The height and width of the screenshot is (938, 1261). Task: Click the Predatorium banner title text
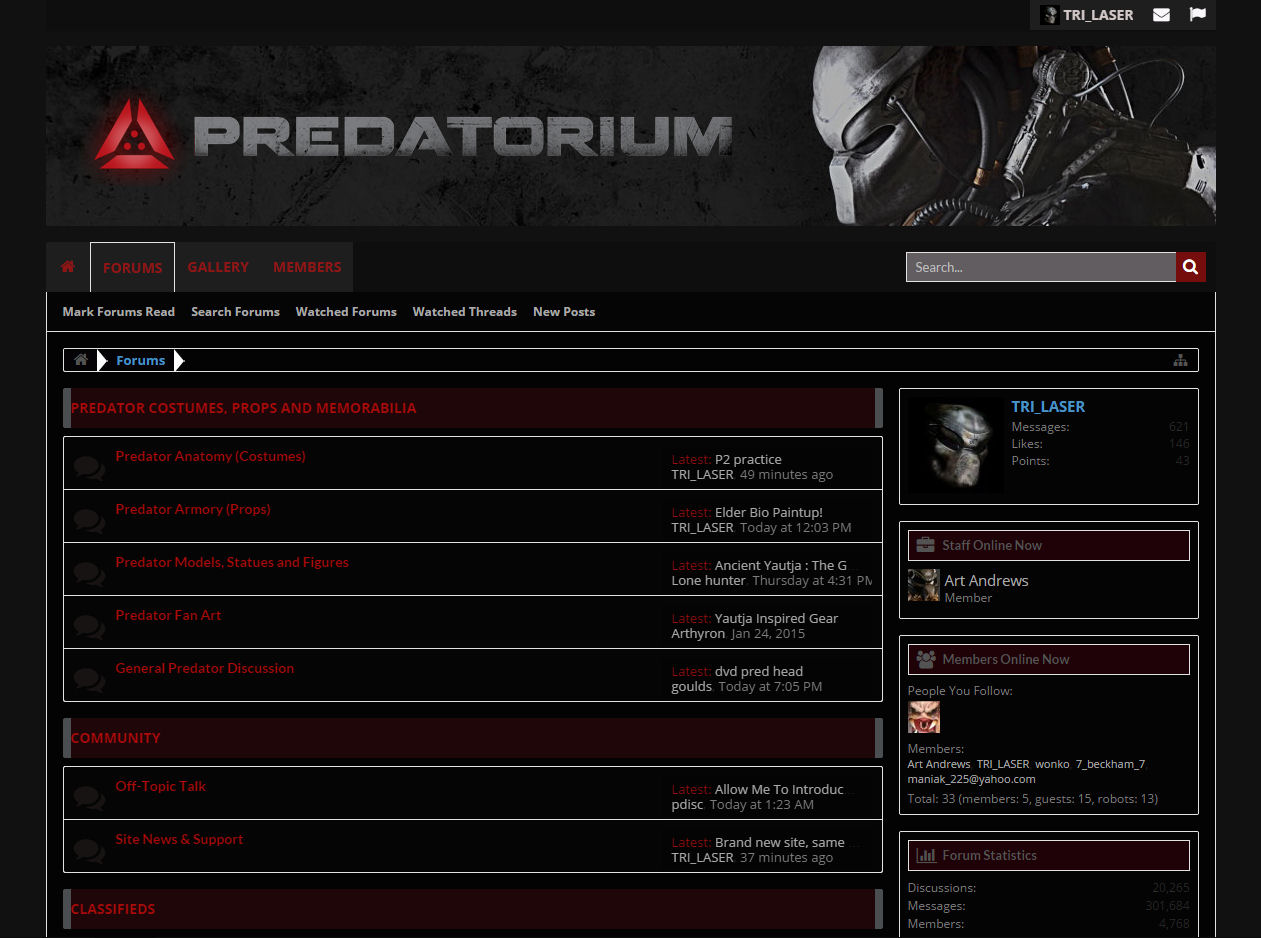(463, 136)
